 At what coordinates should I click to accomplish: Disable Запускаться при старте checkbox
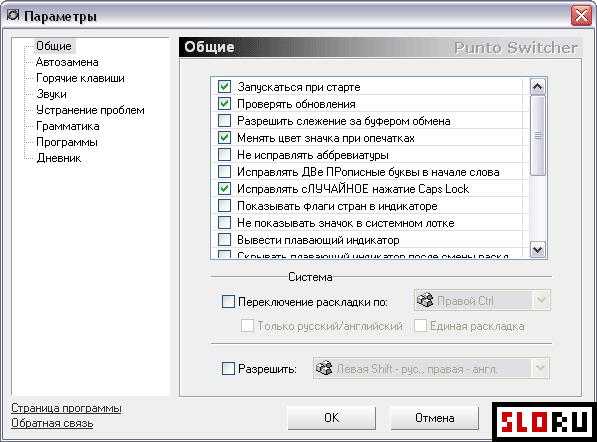click(224, 86)
